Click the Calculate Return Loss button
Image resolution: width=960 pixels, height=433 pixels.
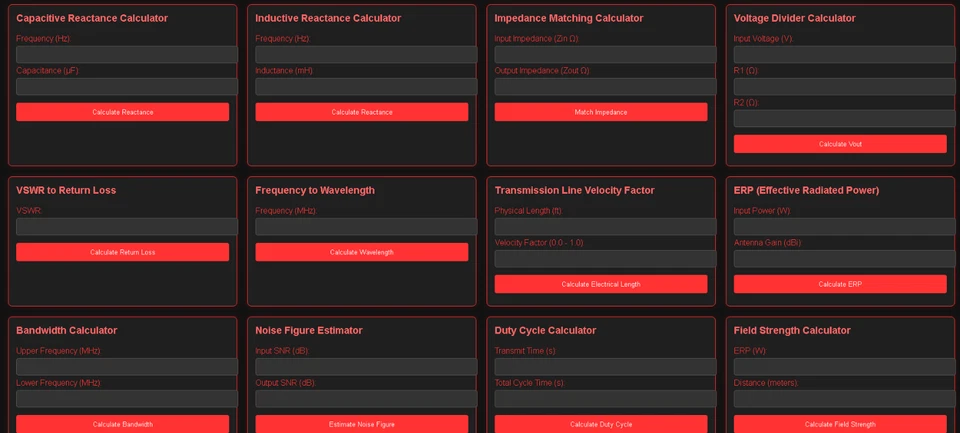coord(122,252)
